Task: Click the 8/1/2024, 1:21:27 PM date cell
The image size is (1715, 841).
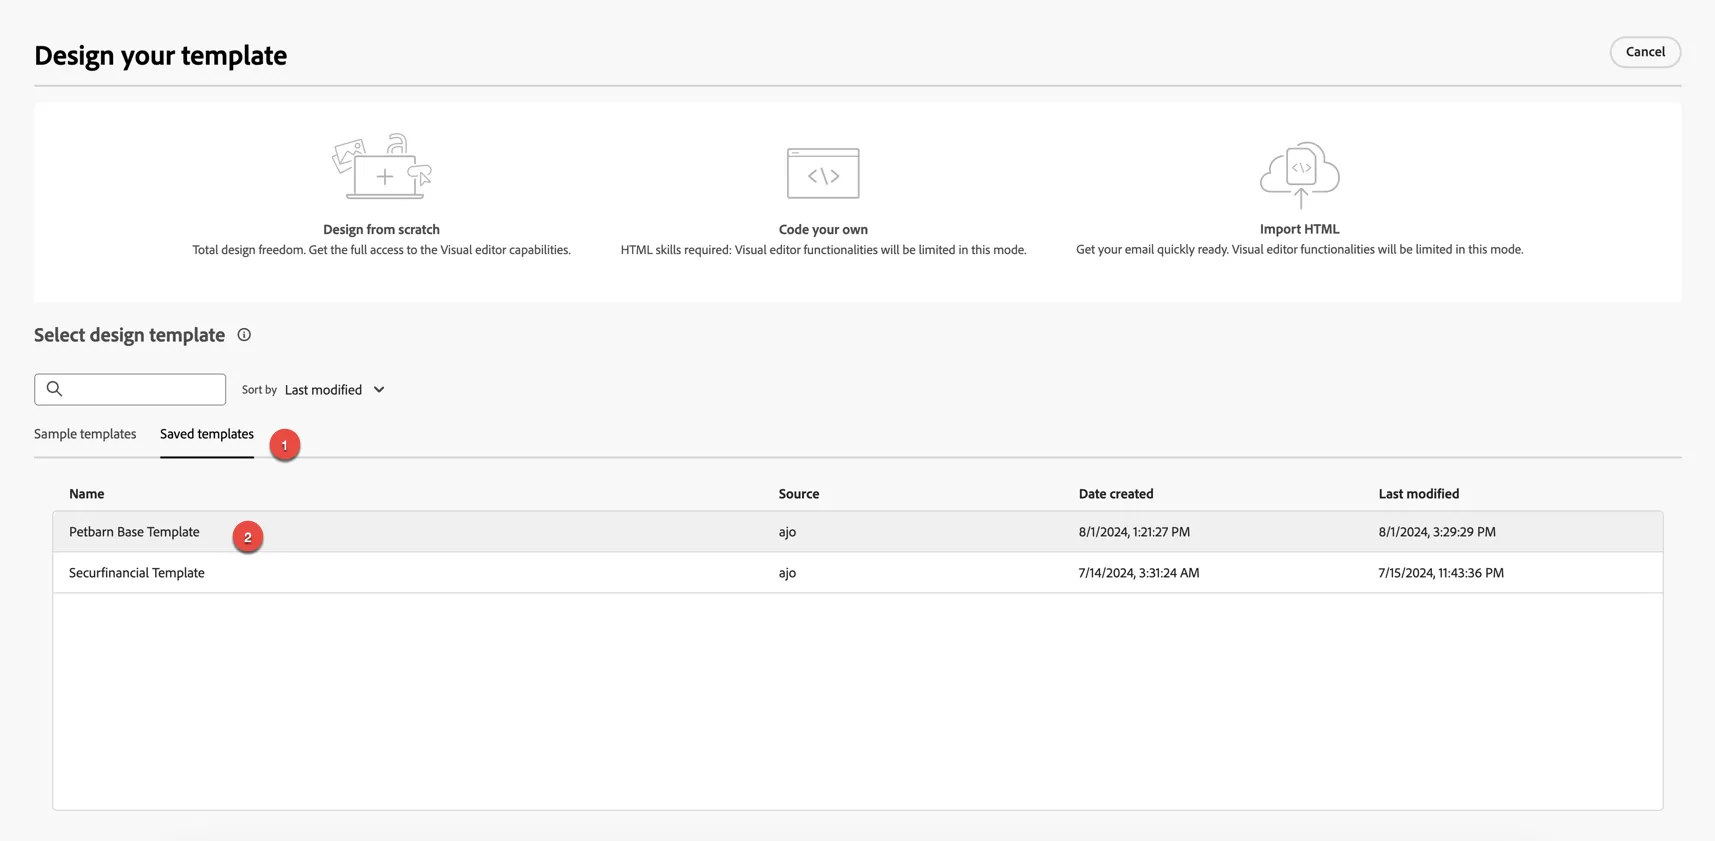Action: coord(1134,532)
